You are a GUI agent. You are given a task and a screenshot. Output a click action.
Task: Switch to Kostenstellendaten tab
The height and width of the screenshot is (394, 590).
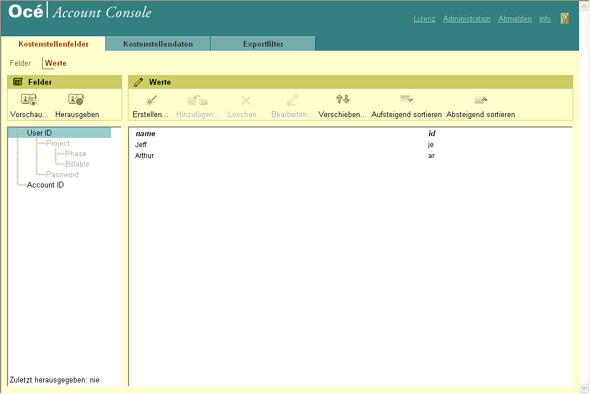click(158, 44)
